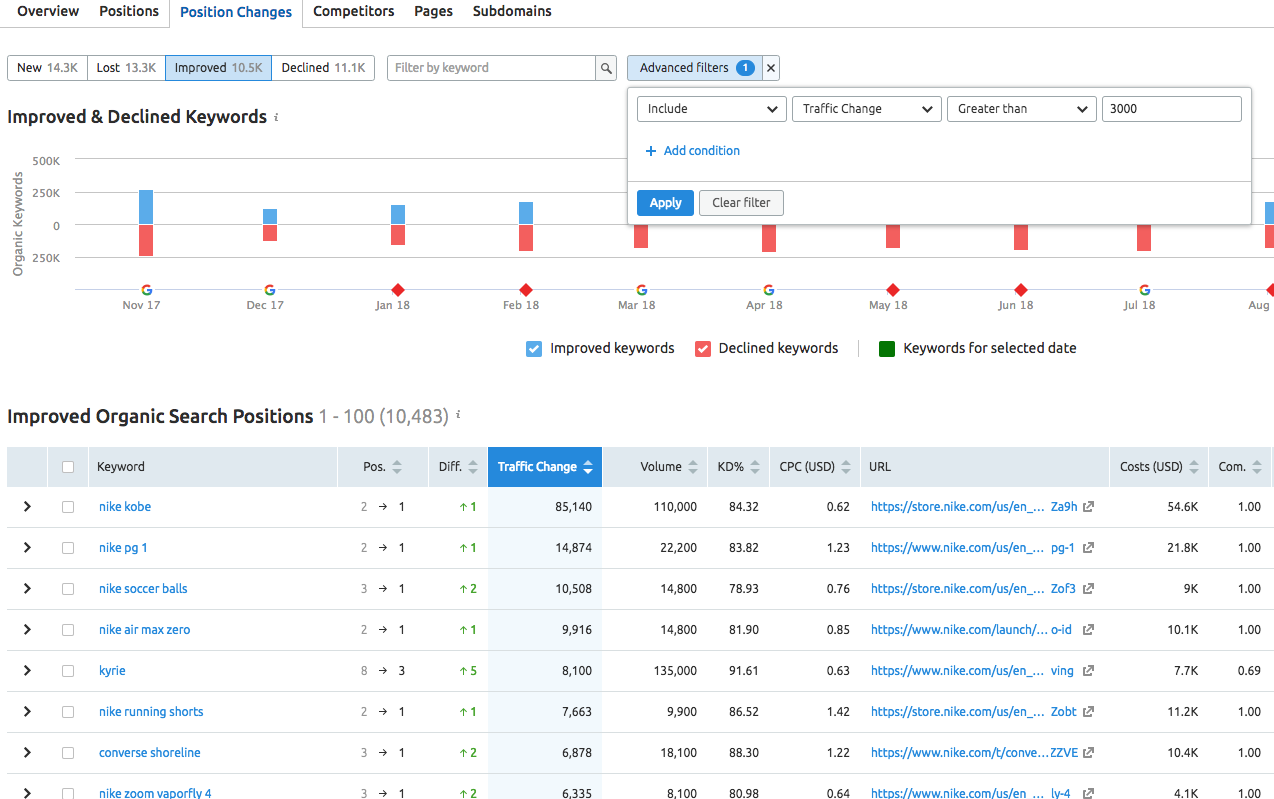The image size is (1274, 799).
Task: Click the info icon beside Improved Organic Search Positions
Action: tap(458, 415)
